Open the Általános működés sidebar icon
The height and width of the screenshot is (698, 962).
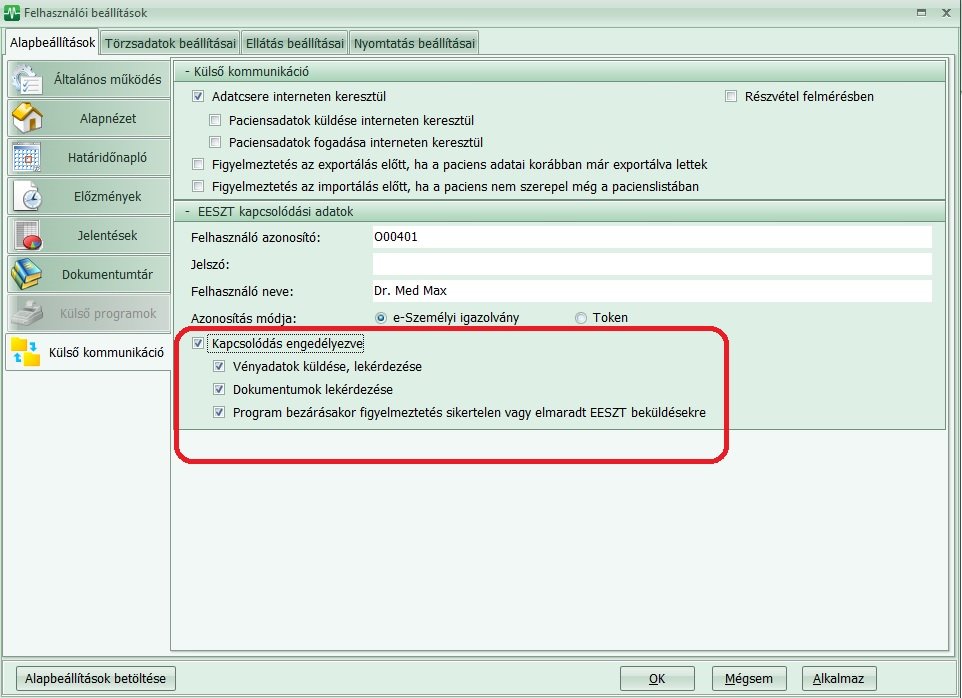pos(27,79)
